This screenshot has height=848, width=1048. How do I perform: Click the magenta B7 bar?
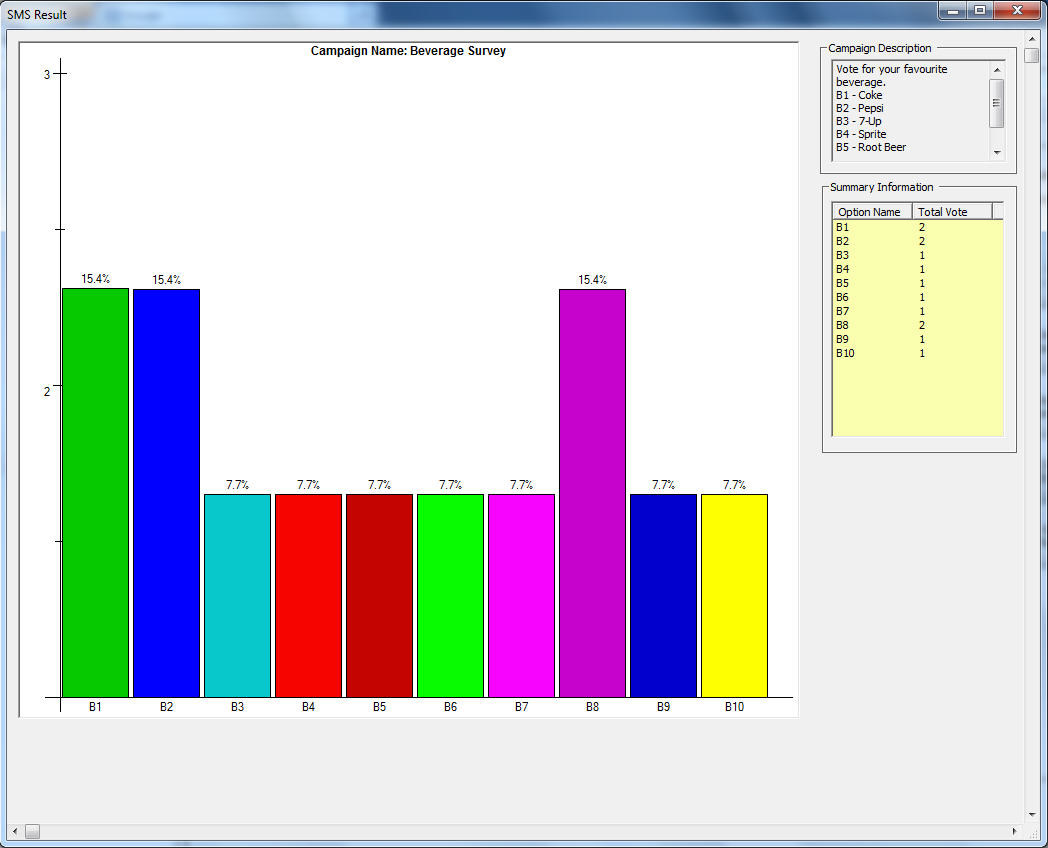click(521, 596)
